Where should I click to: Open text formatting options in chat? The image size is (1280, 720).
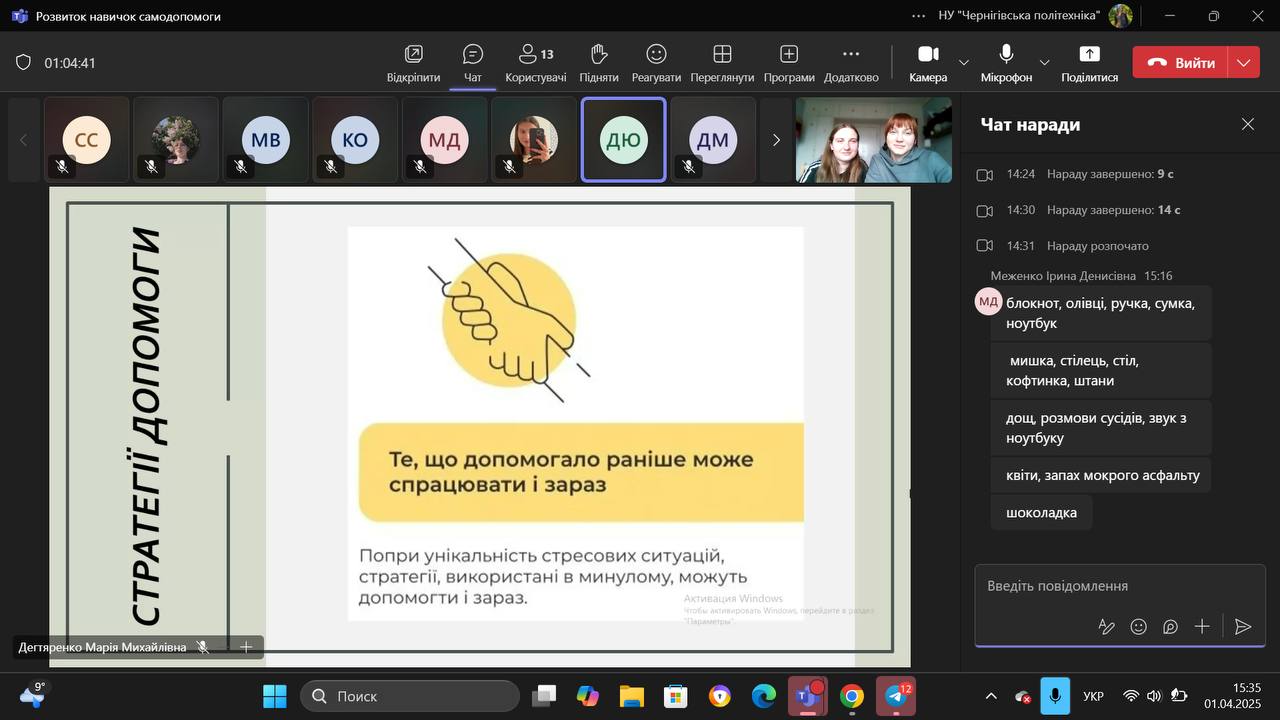click(1106, 627)
